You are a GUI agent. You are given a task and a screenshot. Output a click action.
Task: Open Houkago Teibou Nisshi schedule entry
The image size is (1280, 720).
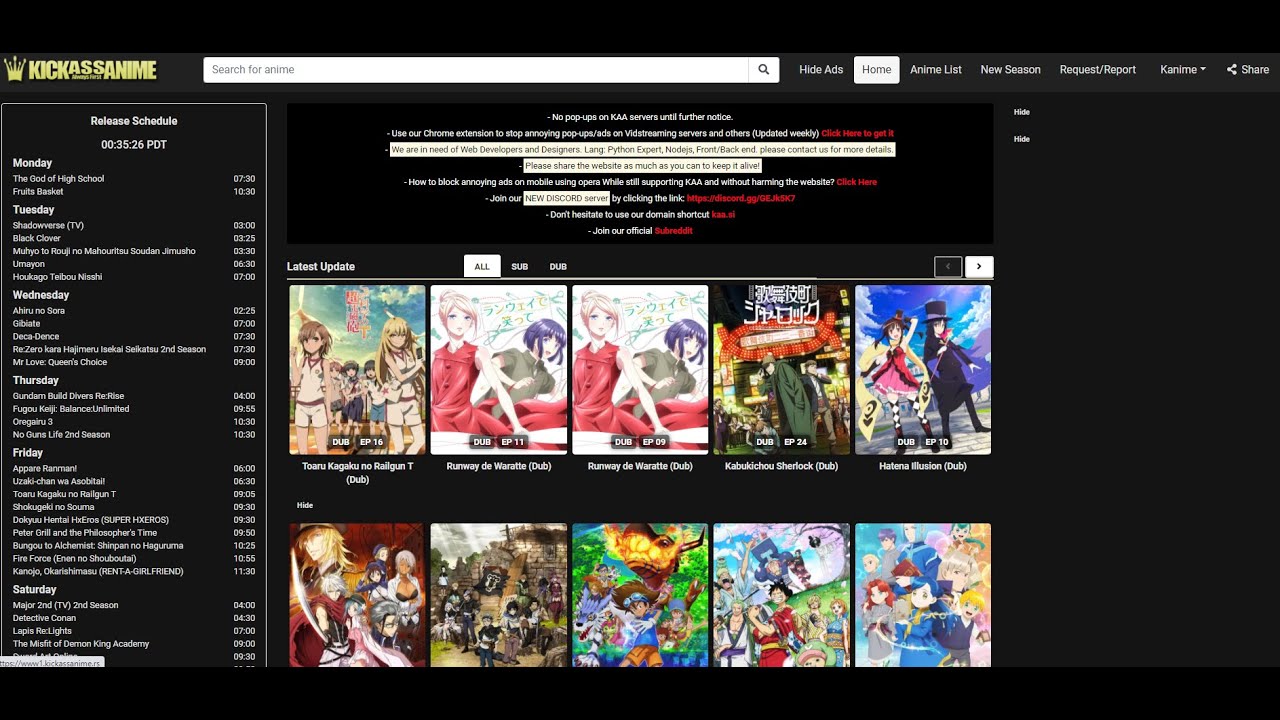tap(57, 277)
